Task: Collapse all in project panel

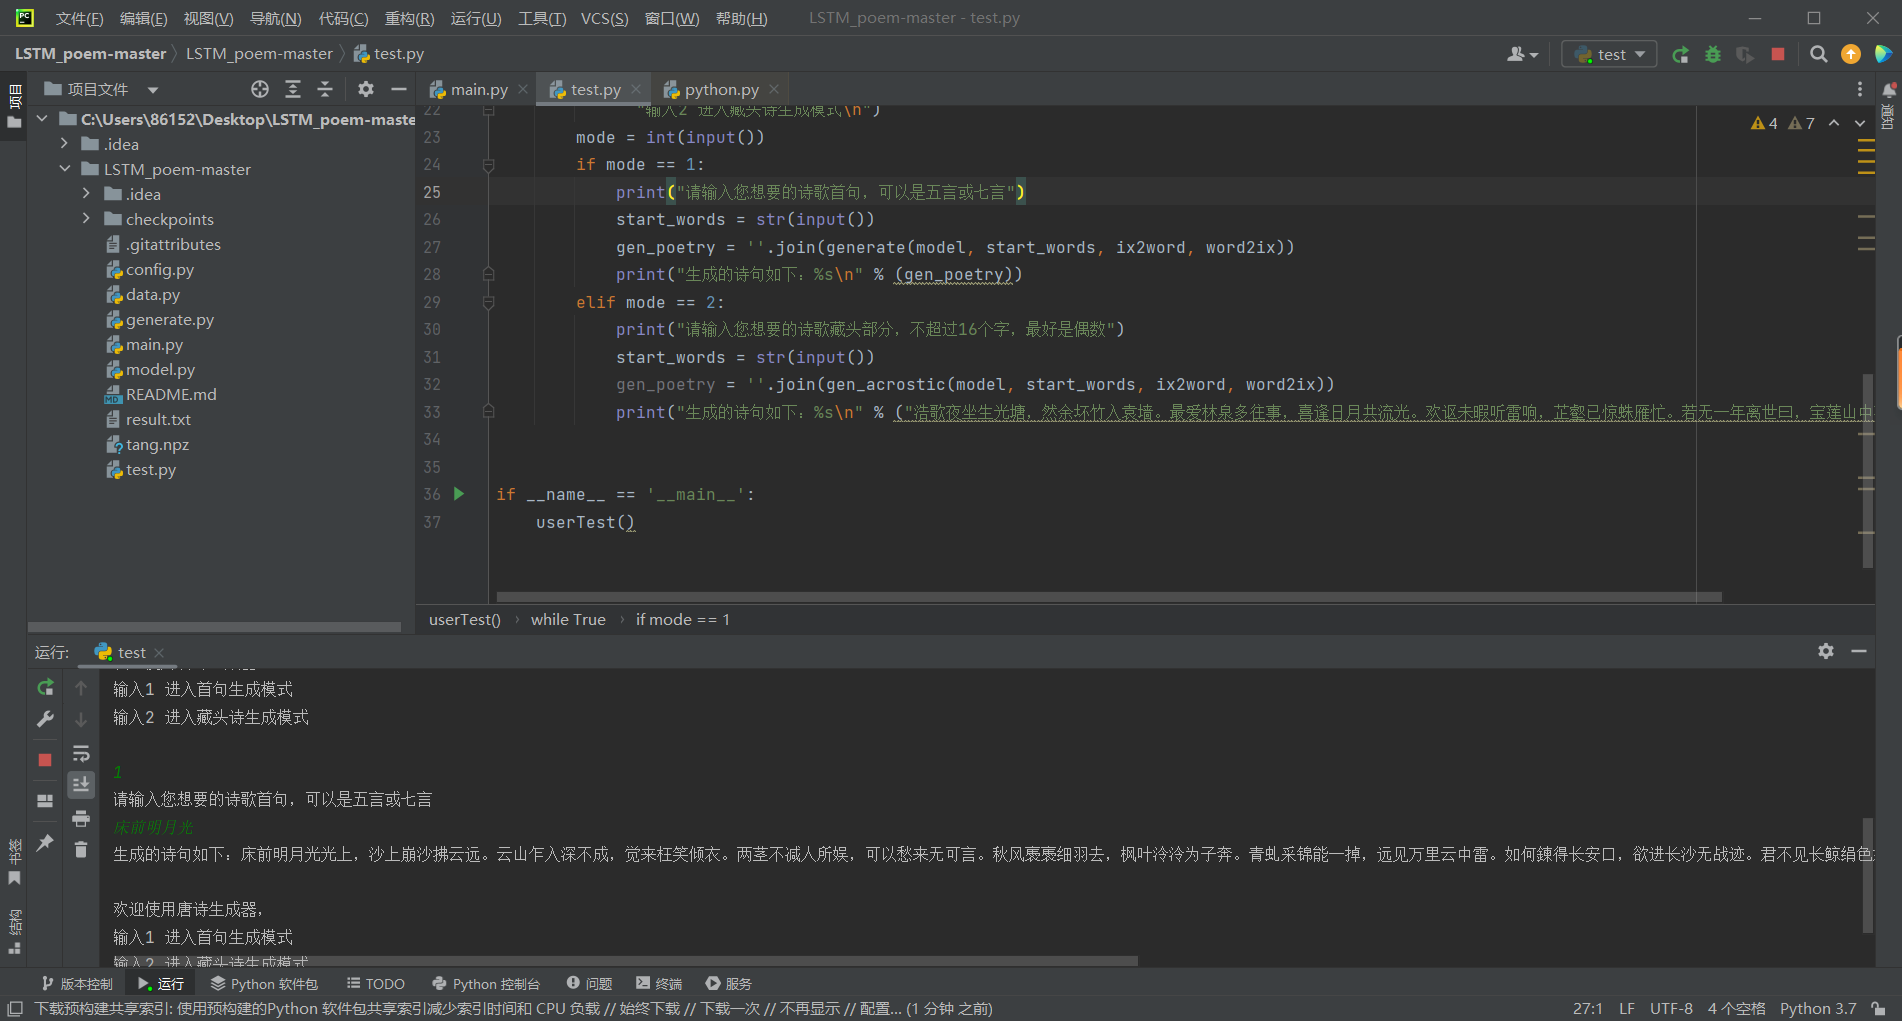Action: 325,89
